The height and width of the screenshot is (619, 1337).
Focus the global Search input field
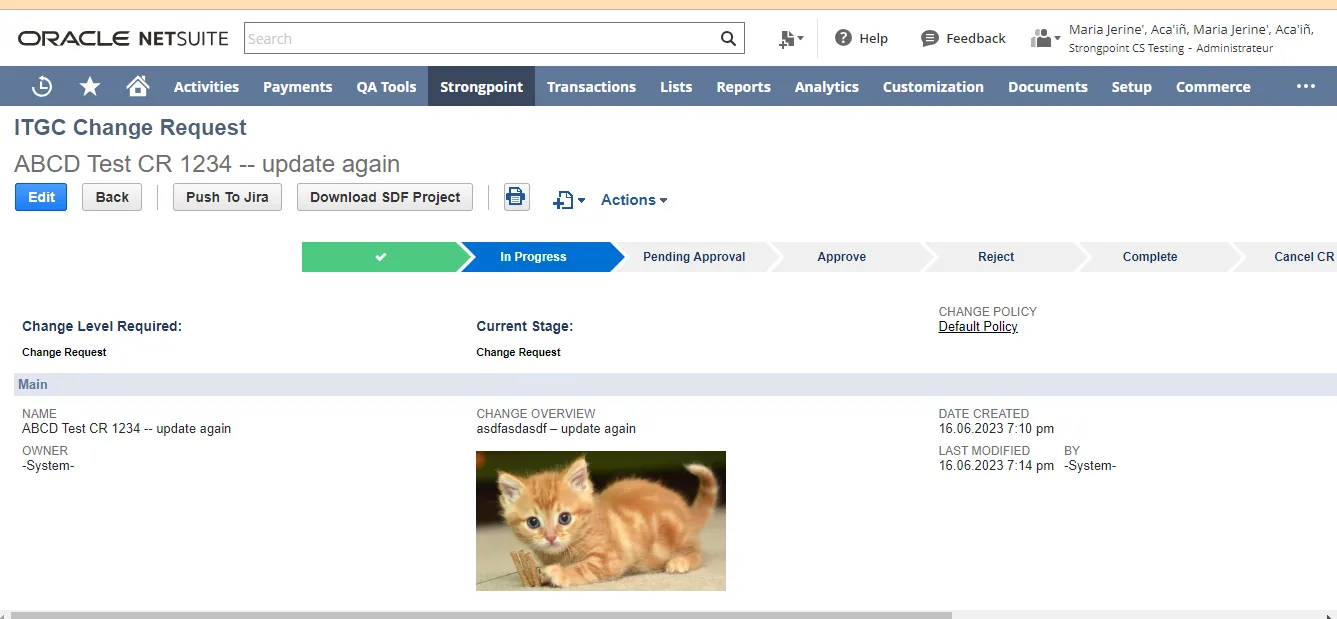(x=482, y=39)
